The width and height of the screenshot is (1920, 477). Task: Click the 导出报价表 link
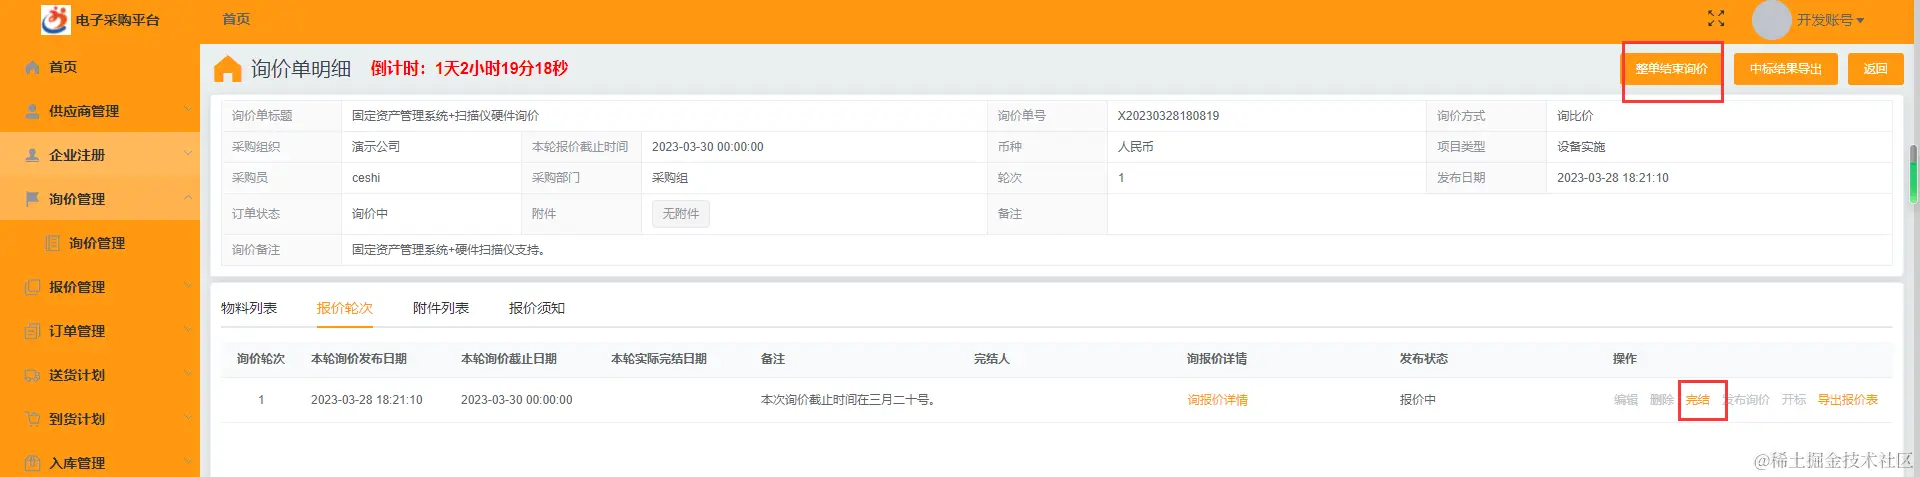tap(1847, 400)
